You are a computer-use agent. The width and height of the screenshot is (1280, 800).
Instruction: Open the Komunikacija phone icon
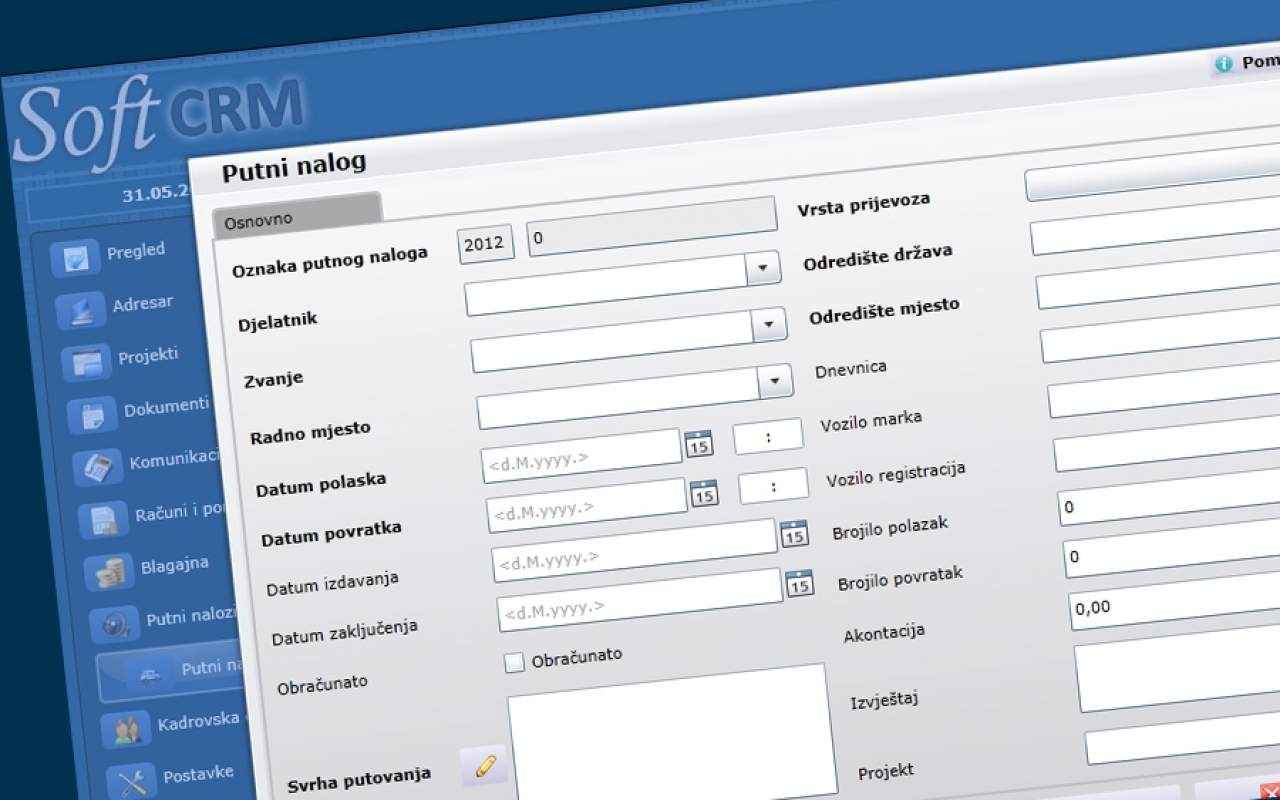pos(97,468)
